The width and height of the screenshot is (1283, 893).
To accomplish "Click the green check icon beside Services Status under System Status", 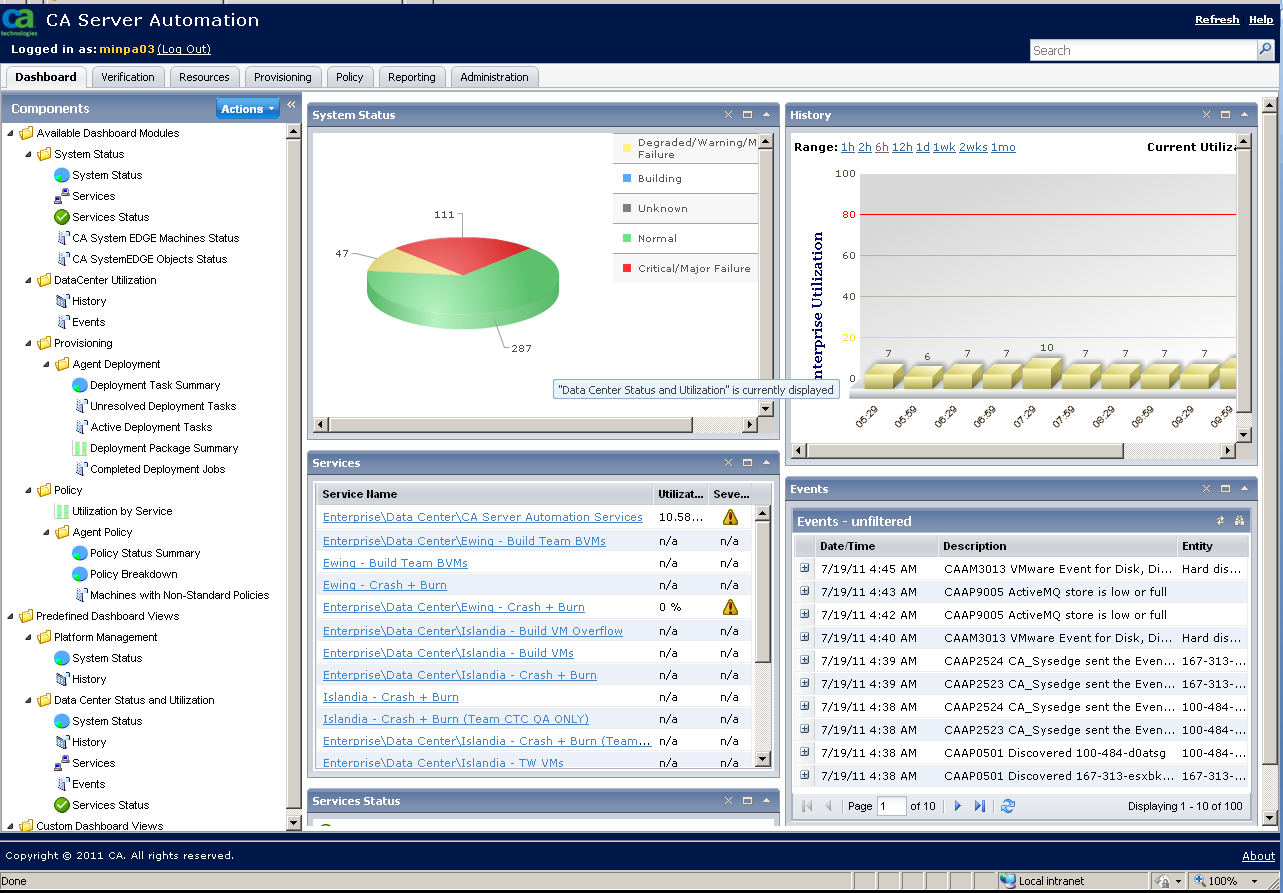I will point(62,217).
